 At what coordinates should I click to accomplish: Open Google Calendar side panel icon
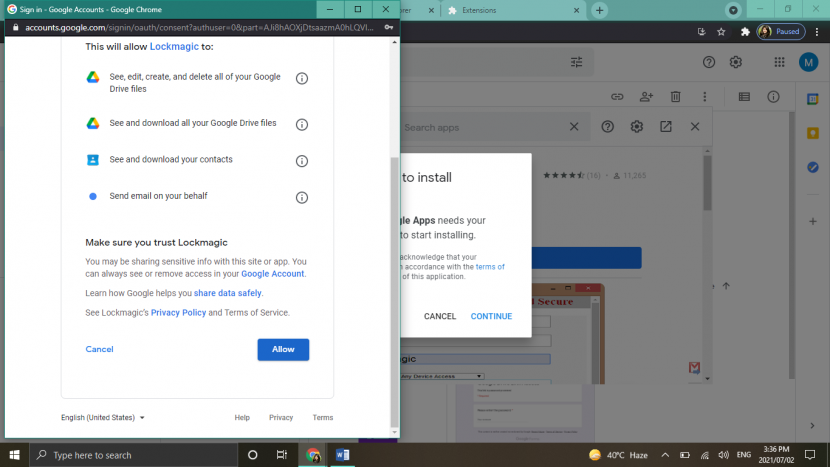pos(813,99)
